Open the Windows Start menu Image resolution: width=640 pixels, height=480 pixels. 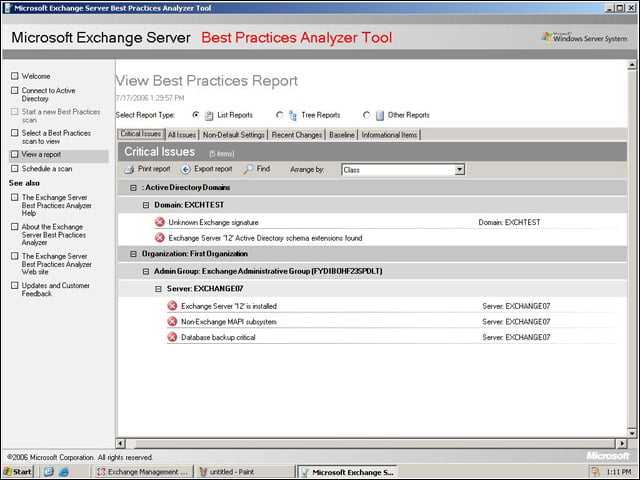pos(18,472)
